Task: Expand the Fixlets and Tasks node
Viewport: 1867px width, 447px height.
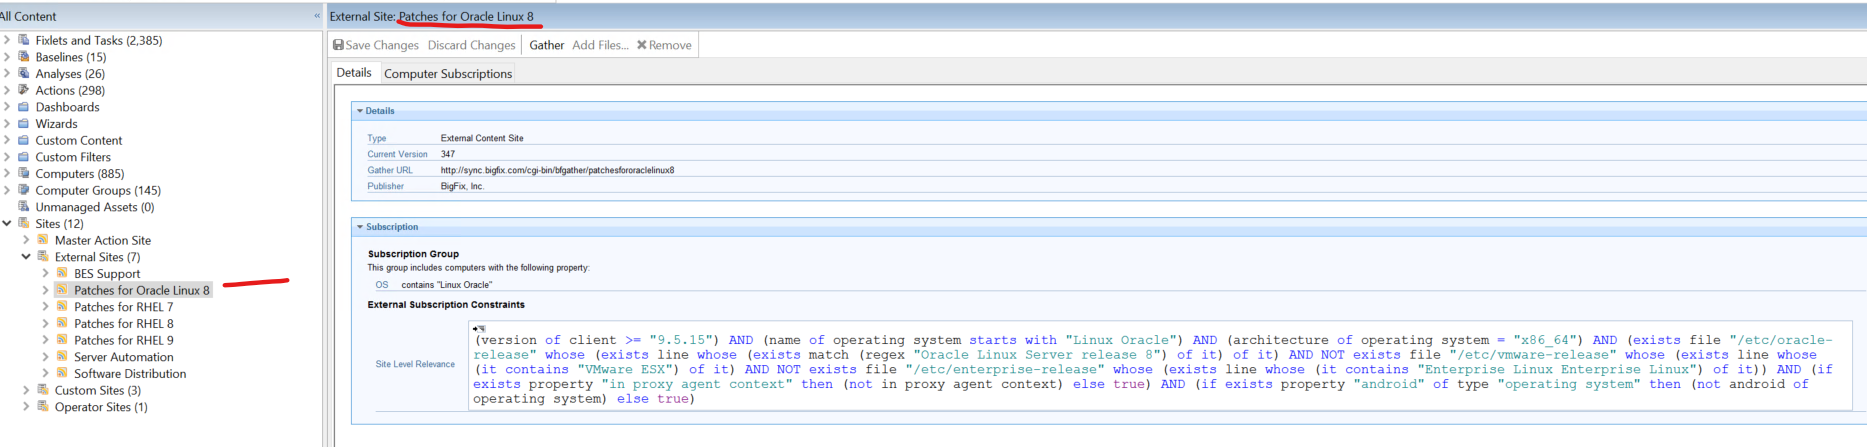Action: [x=7, y=40]
